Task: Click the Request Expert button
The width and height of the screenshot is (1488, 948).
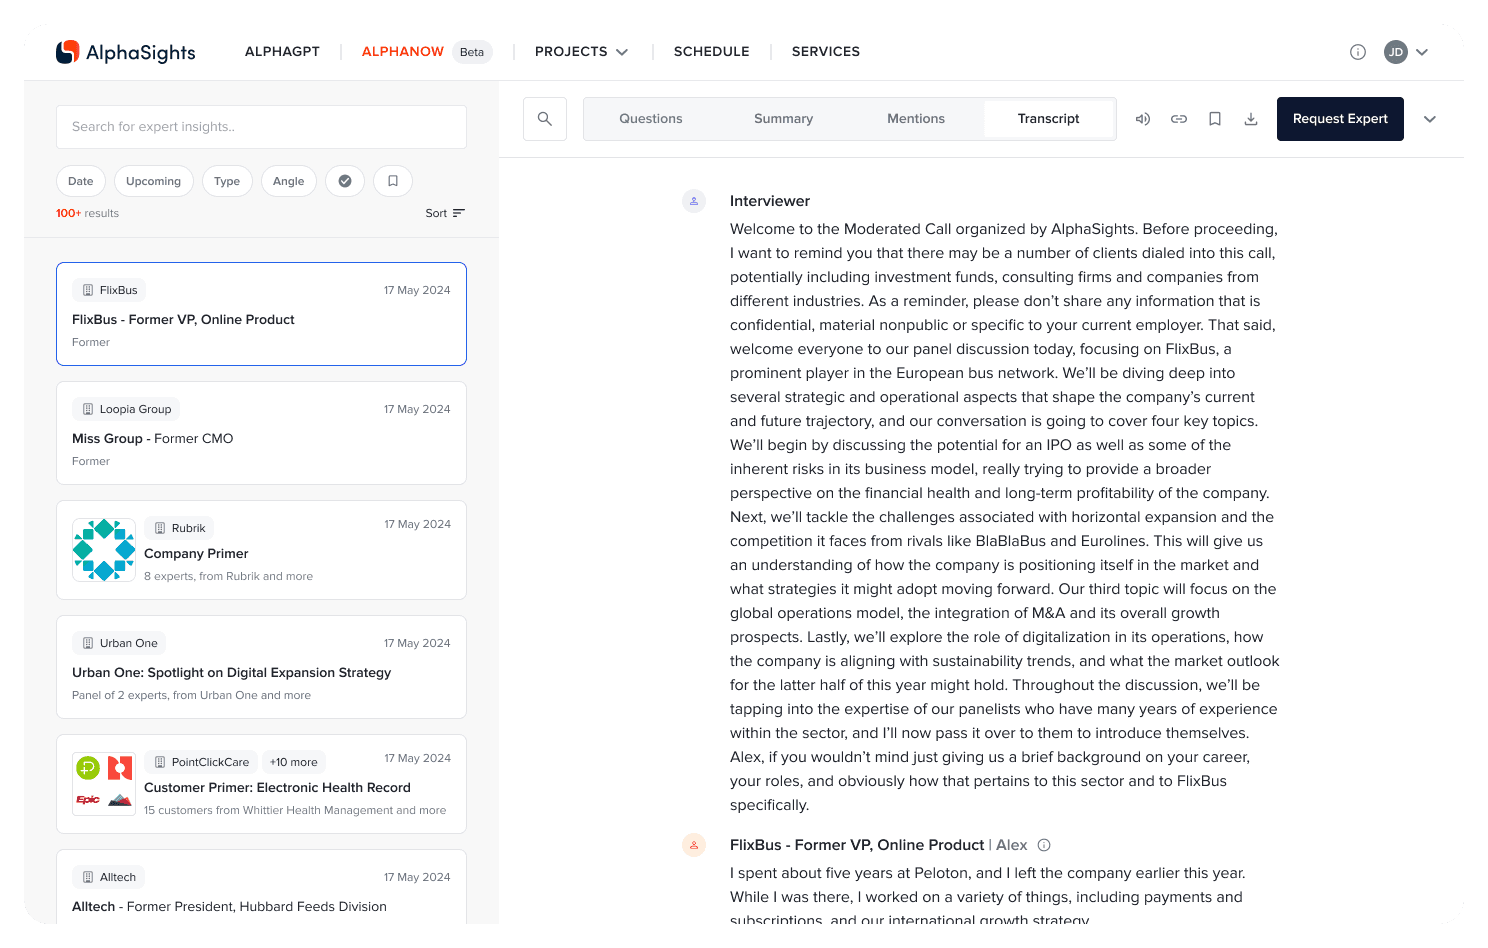Action: tap(1340, 119)
